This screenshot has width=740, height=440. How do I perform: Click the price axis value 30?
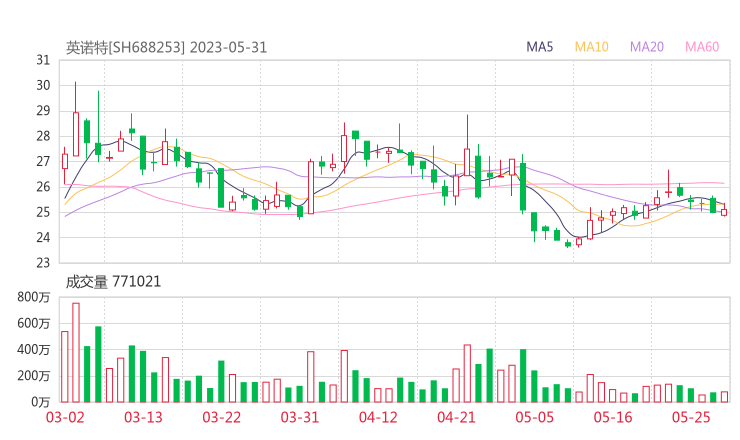pos(43,85)
